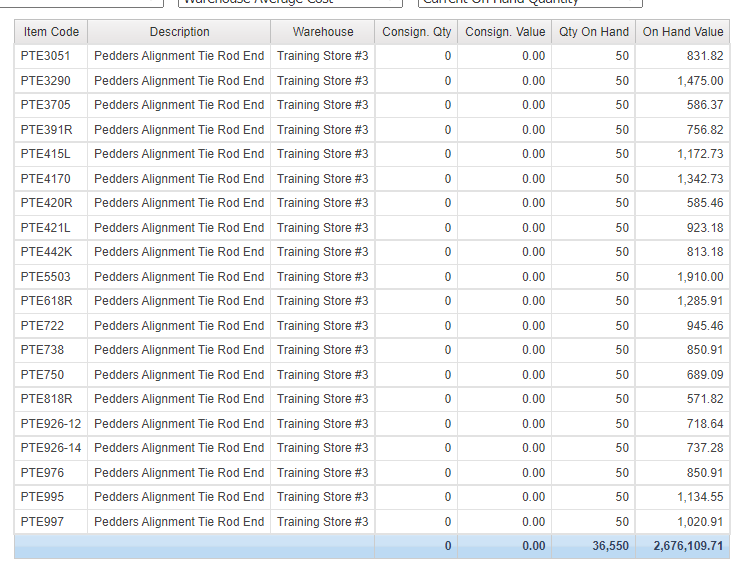The image size is (748, 575).
Task: Click the 850.91 value in PTE738 row
Action: 705,350
